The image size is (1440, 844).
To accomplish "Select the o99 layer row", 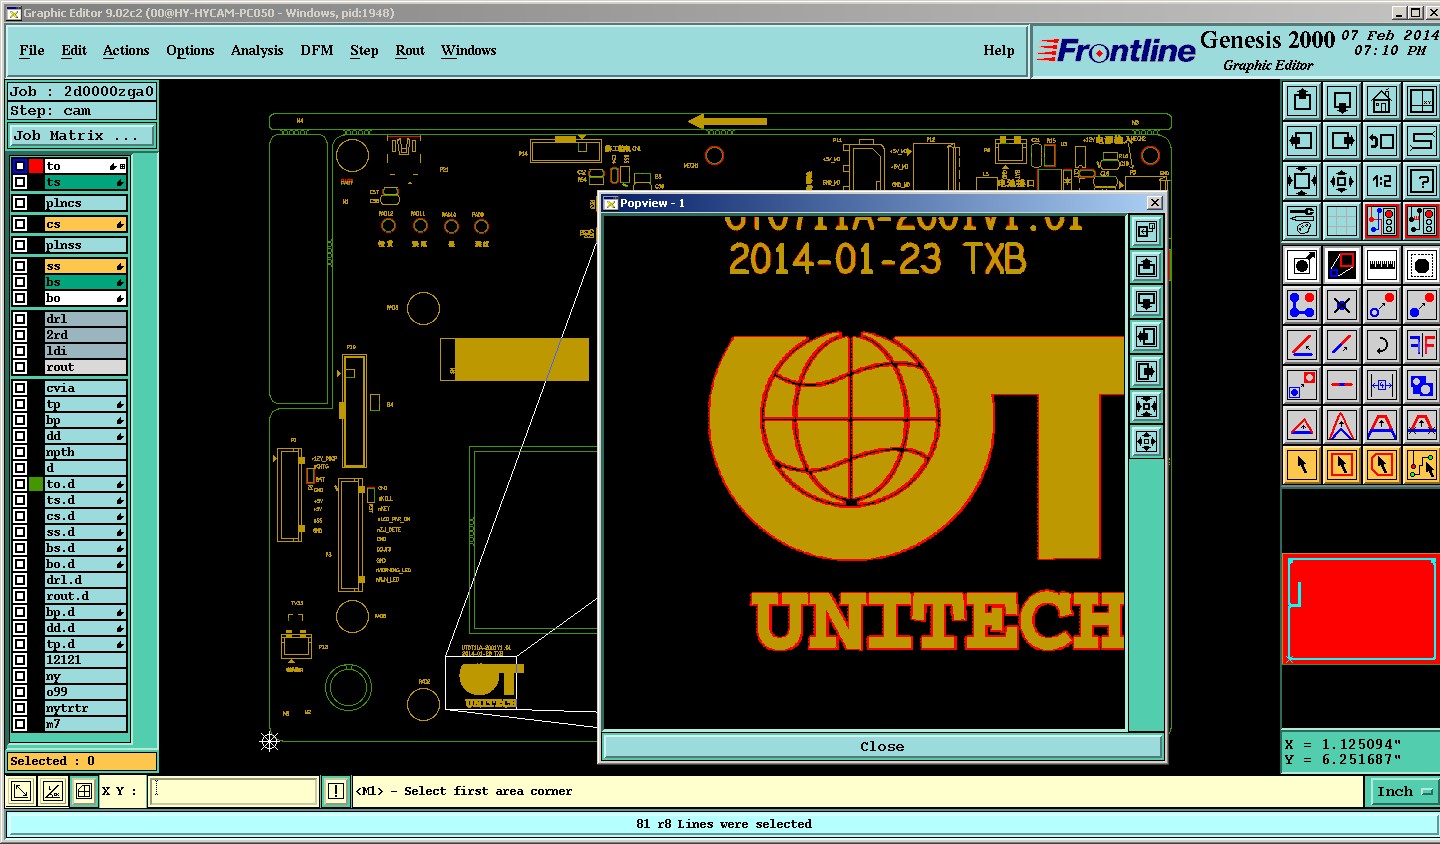I will tap(86, 692).
